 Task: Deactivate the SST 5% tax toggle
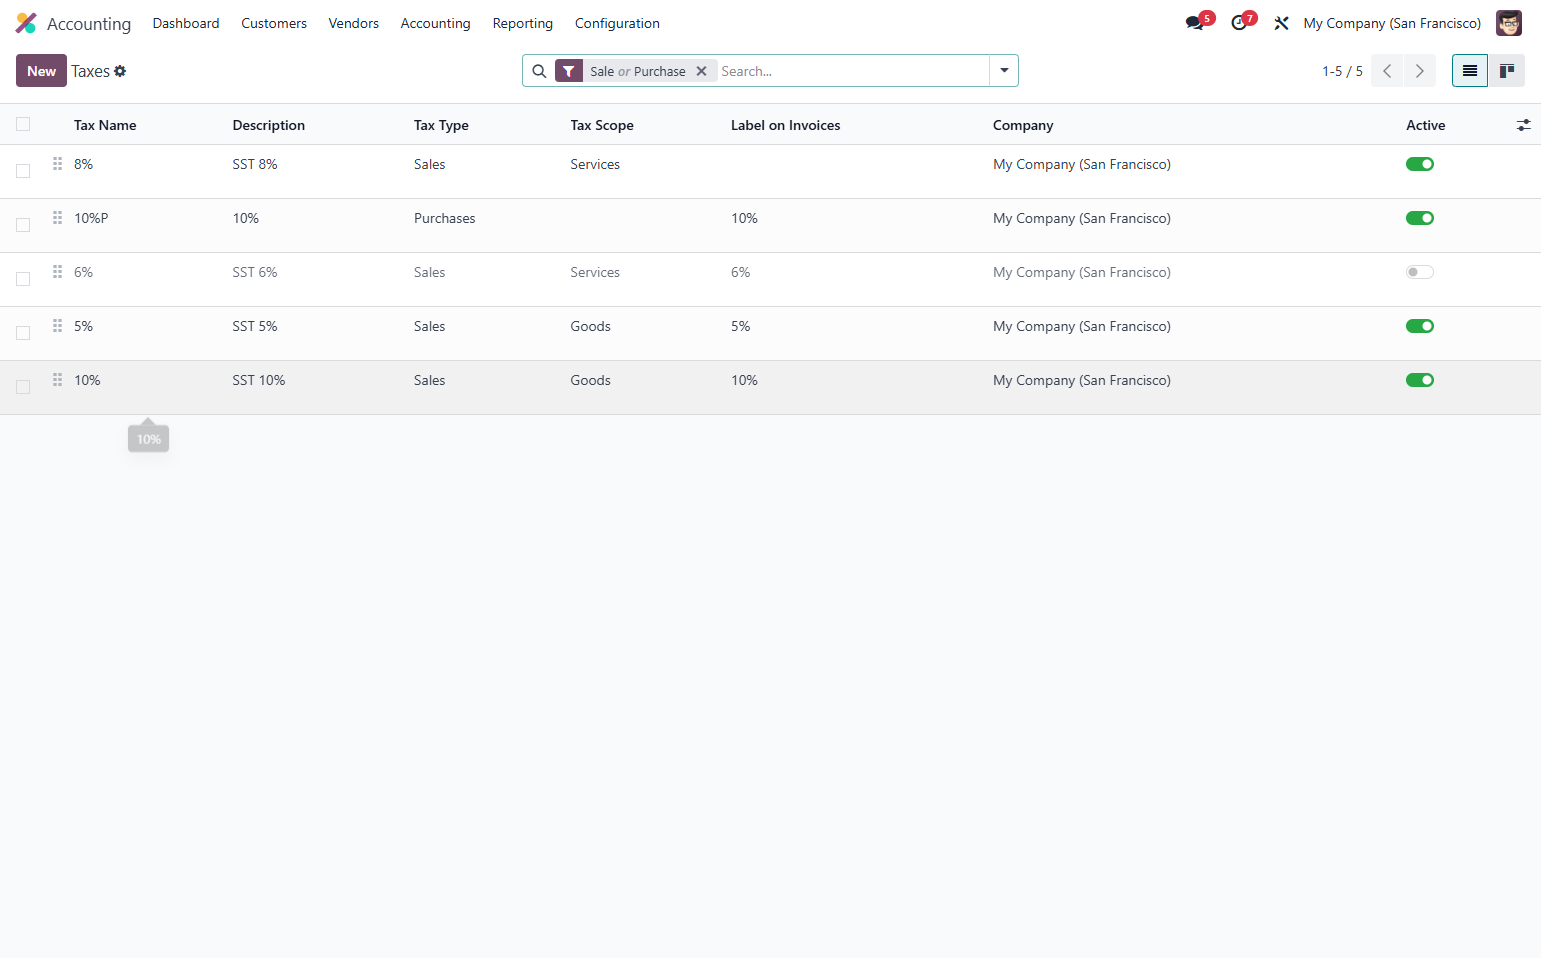[x=1420, y=326]
